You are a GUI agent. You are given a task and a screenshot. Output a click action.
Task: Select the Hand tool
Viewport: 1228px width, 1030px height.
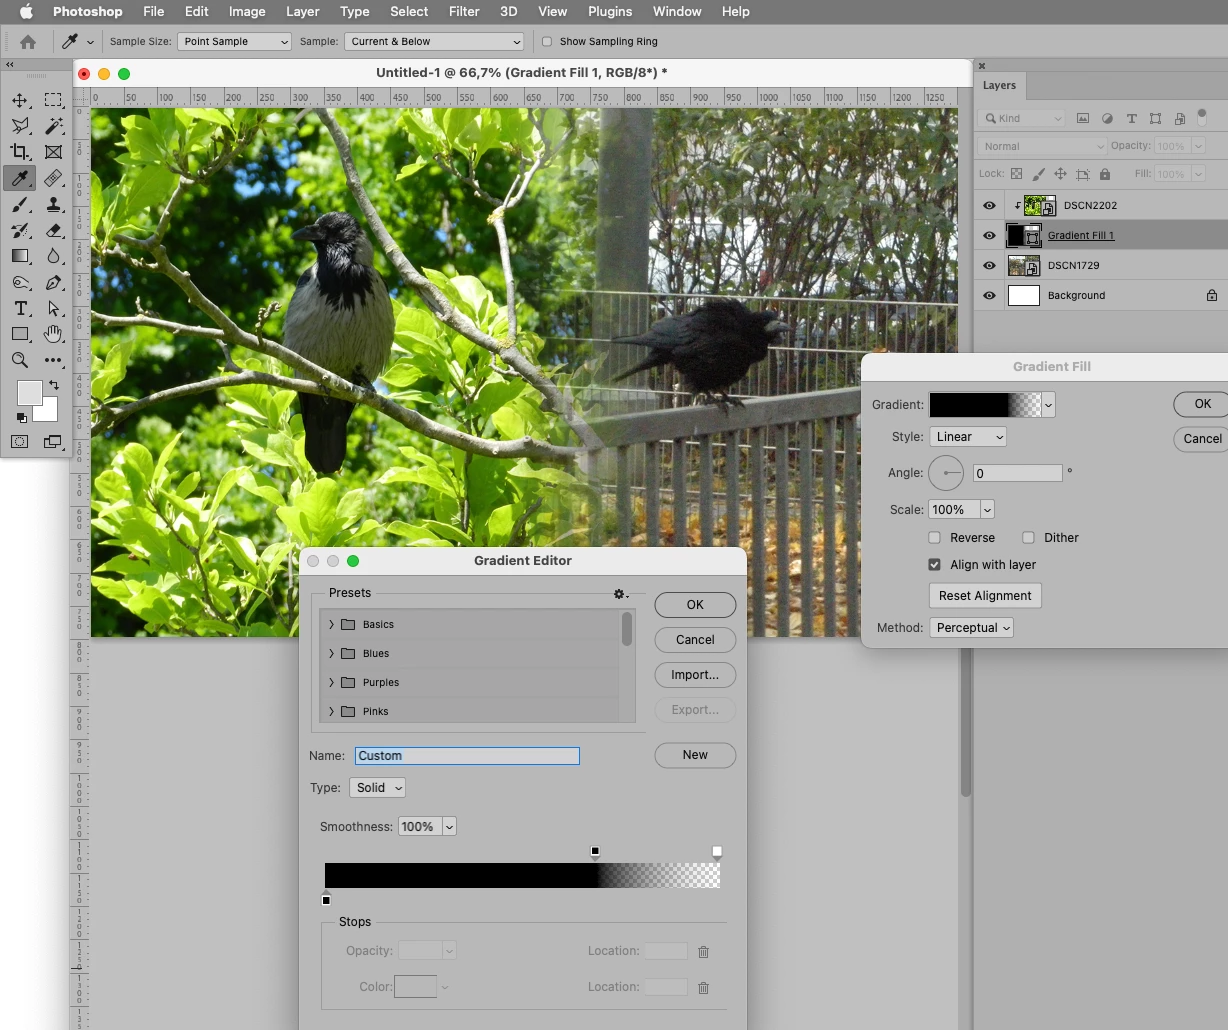(53, 334)
